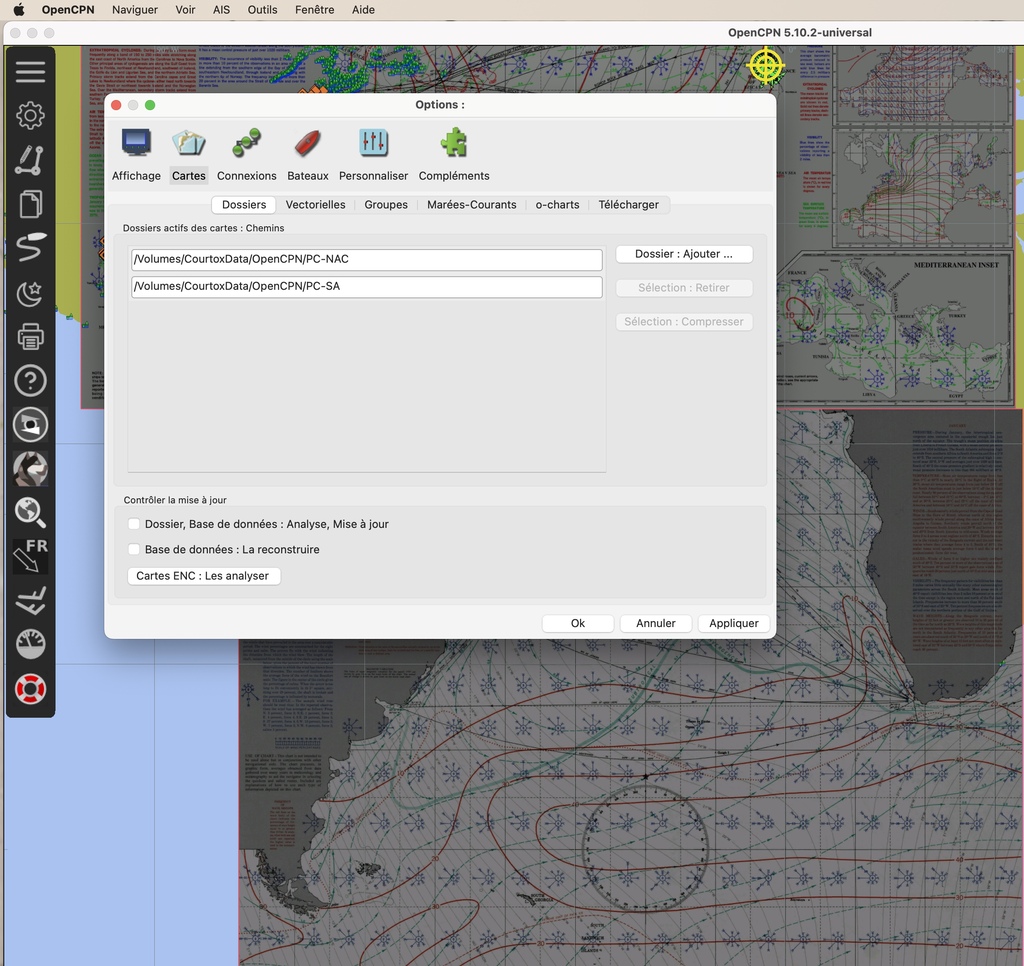1024x966 pixels.
Task: Open the Personnaliser section
Action: coord(374,155)
